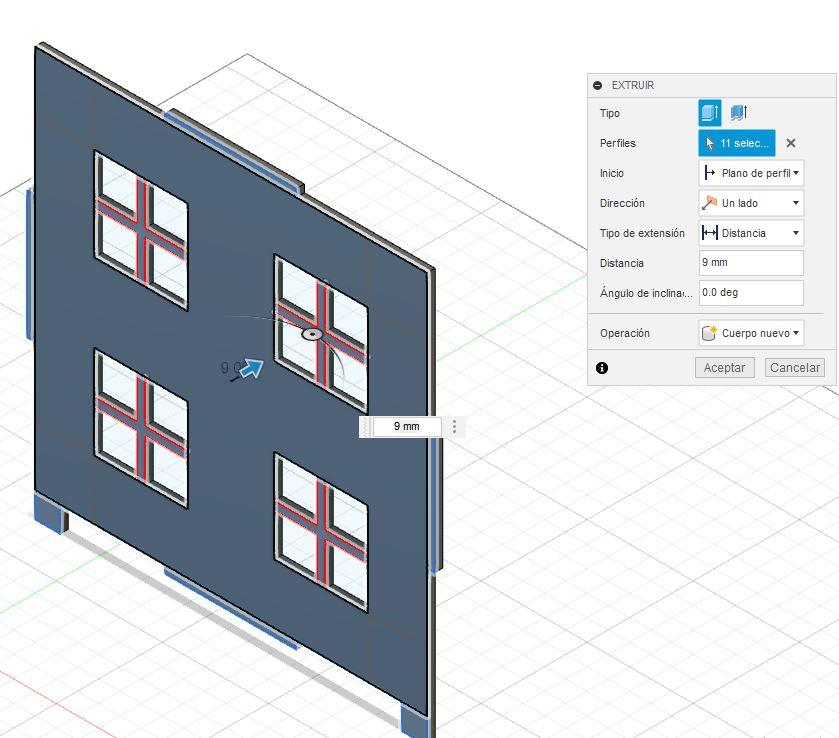Open the Operación Cuerpo nuevo dropdown
Screen dimensions: 839x738
(x=751, y=333)
